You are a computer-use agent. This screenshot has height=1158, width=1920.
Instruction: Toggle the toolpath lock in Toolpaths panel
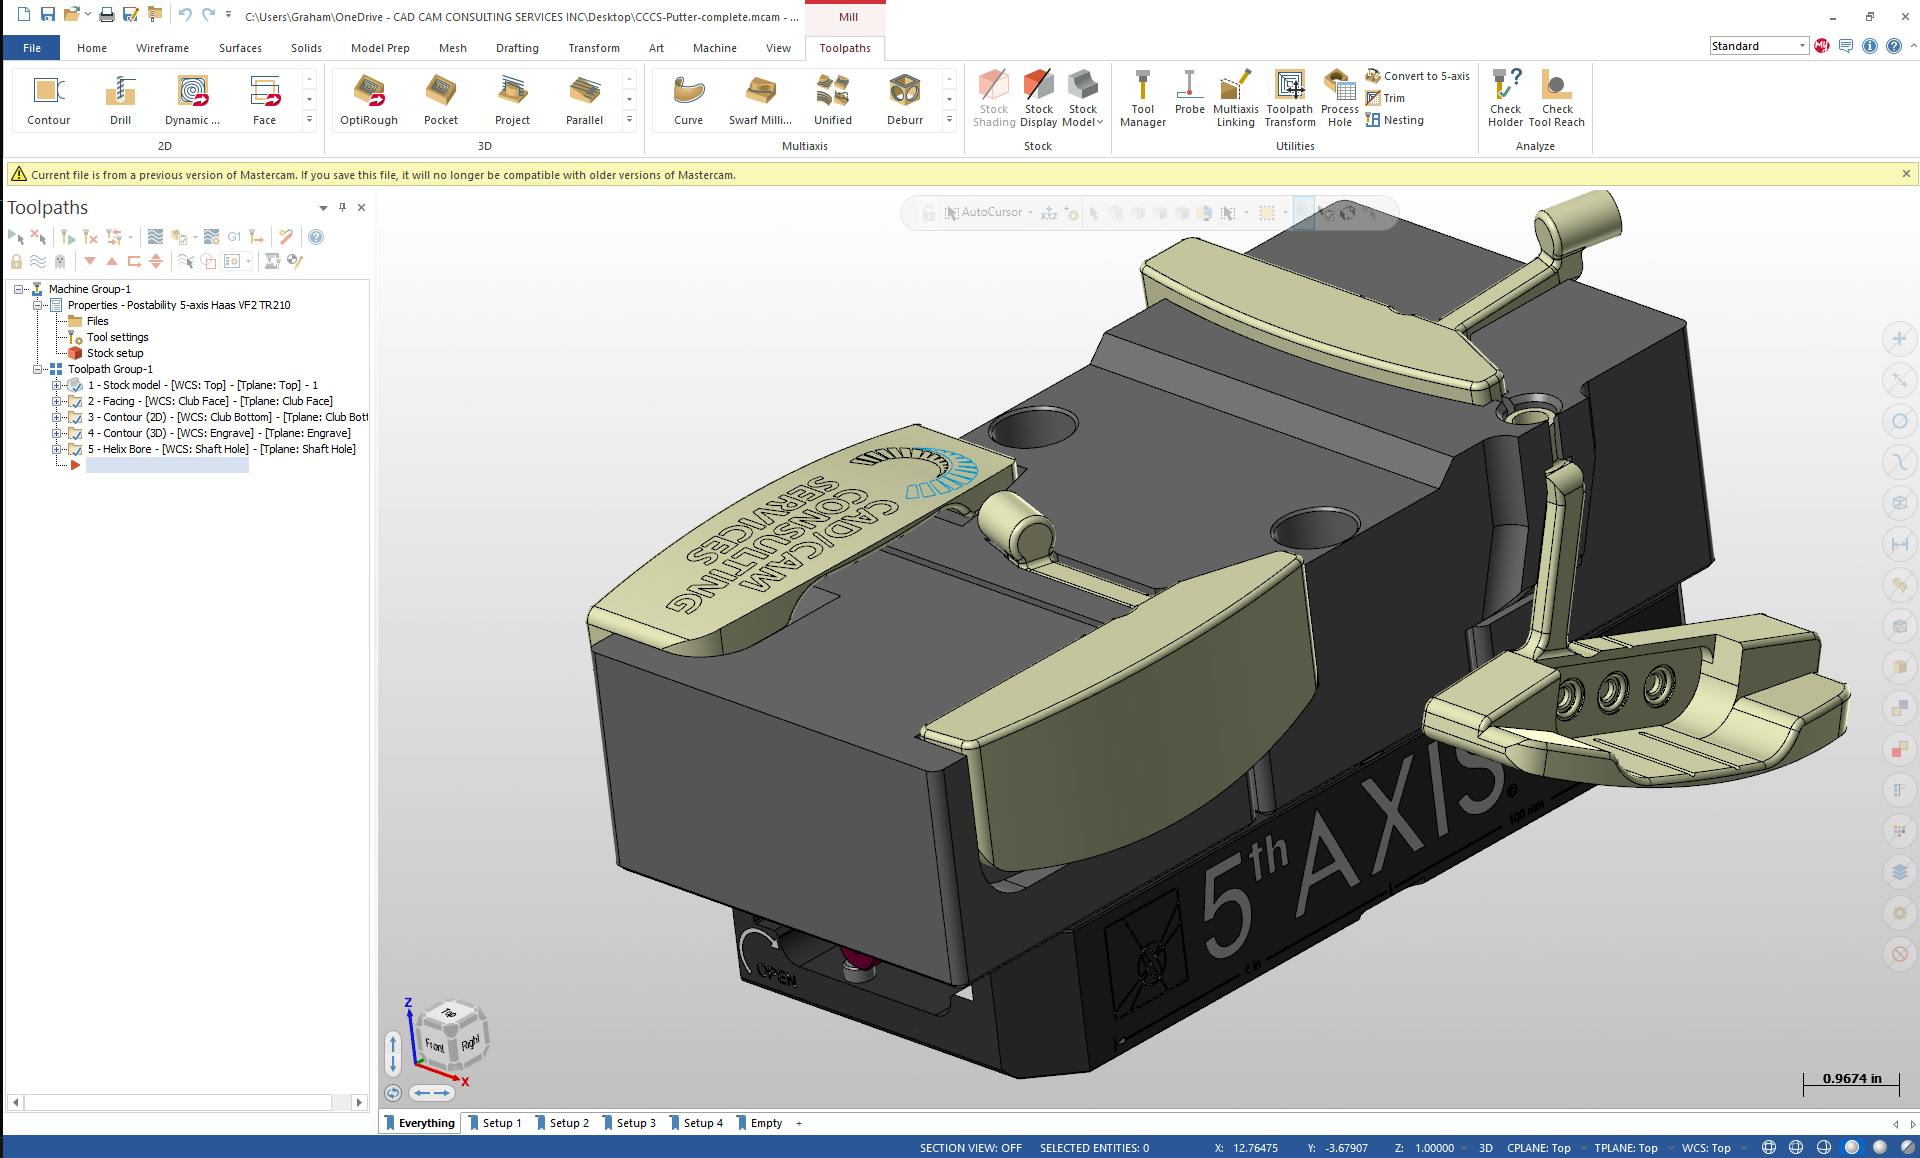point(15,261)
